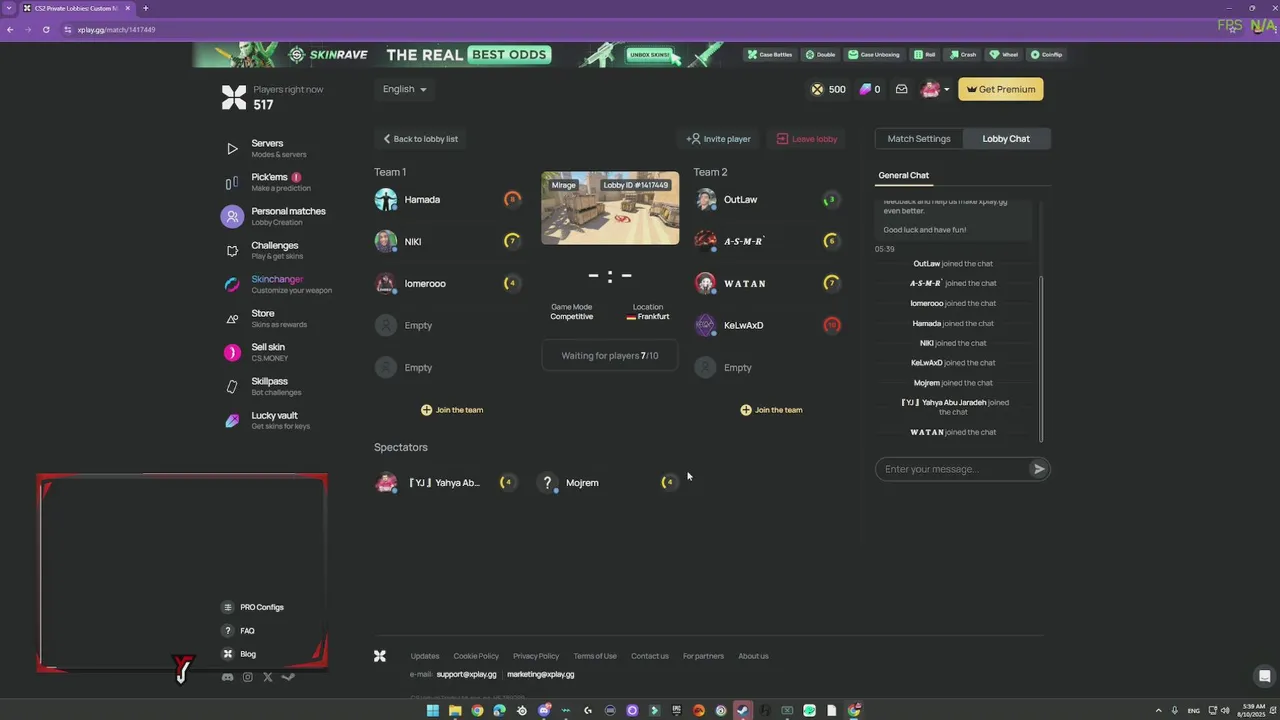Viewport: 1280px width, 720px height.
Task: Open the Lucky vault icon
Action: [232, 420]
